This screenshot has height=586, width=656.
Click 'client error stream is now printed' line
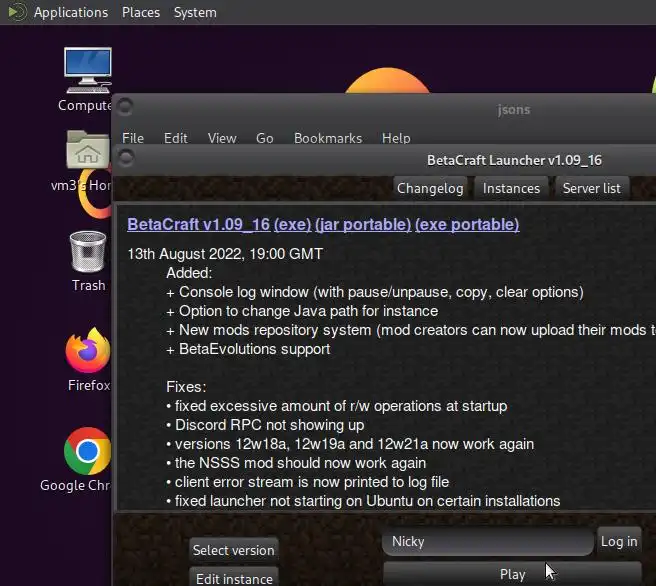pyautogui.click(x=308, y=482)
